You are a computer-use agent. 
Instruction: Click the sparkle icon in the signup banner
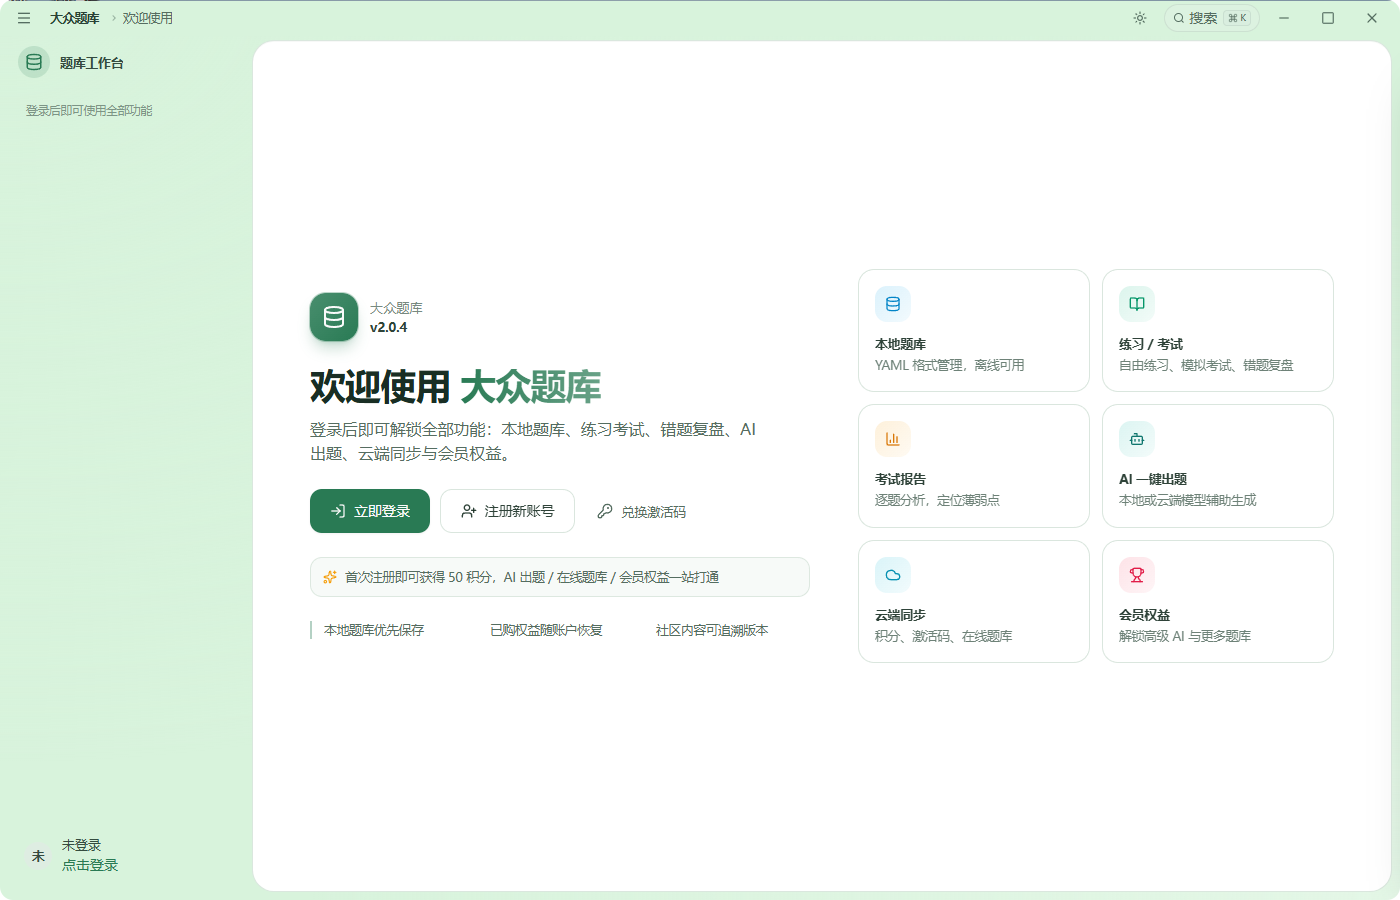tap(330, 577)
